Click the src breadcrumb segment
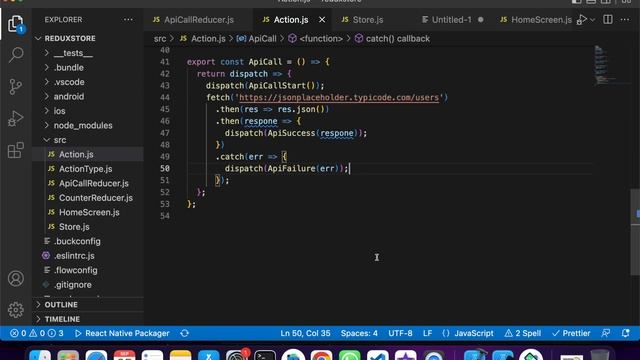640x360 pixels. point(160,39)
